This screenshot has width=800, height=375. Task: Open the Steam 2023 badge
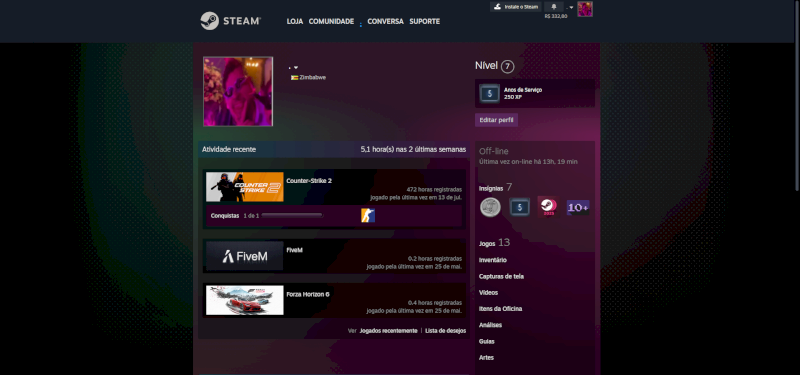(x=548, y=207)
